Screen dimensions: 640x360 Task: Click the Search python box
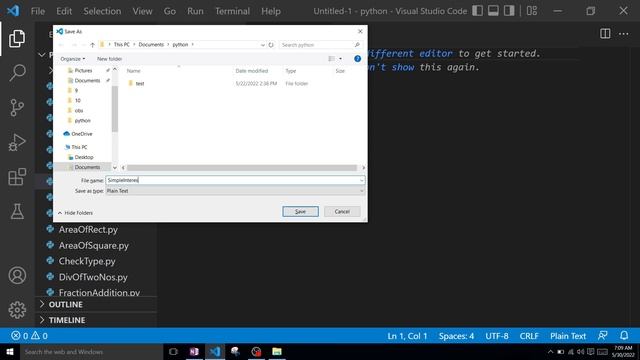[x=321, y=44]
